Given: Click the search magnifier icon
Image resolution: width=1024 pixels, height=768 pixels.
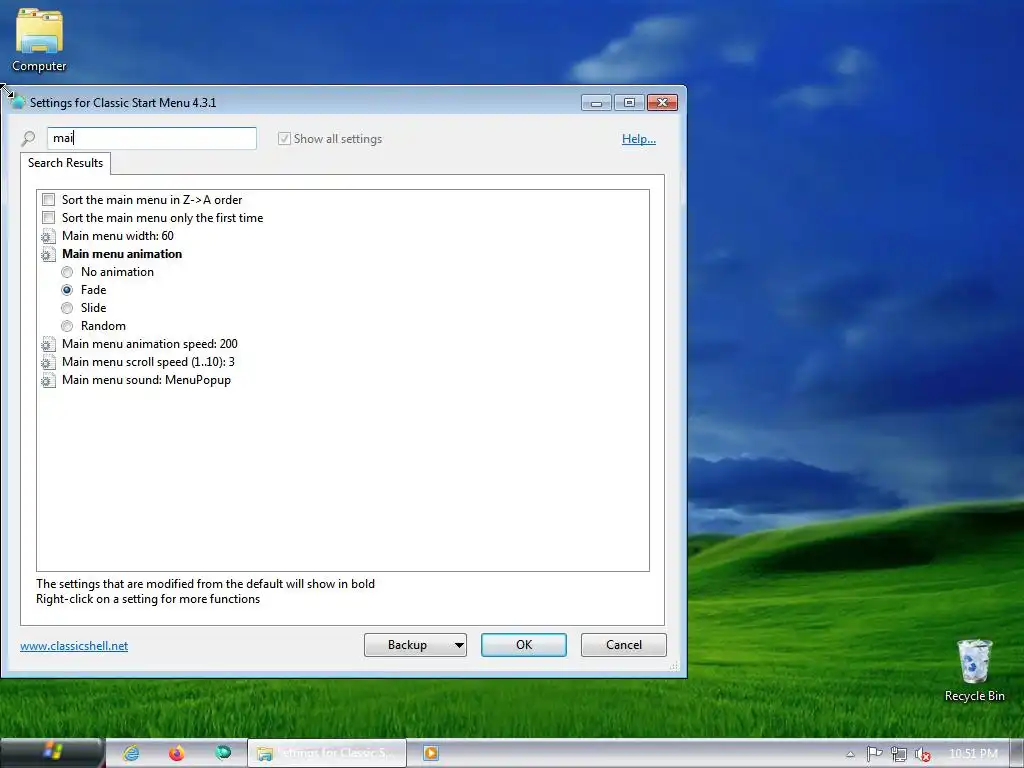Looking at the screenshot, I should pyautogui.click(x=28, y=138).
